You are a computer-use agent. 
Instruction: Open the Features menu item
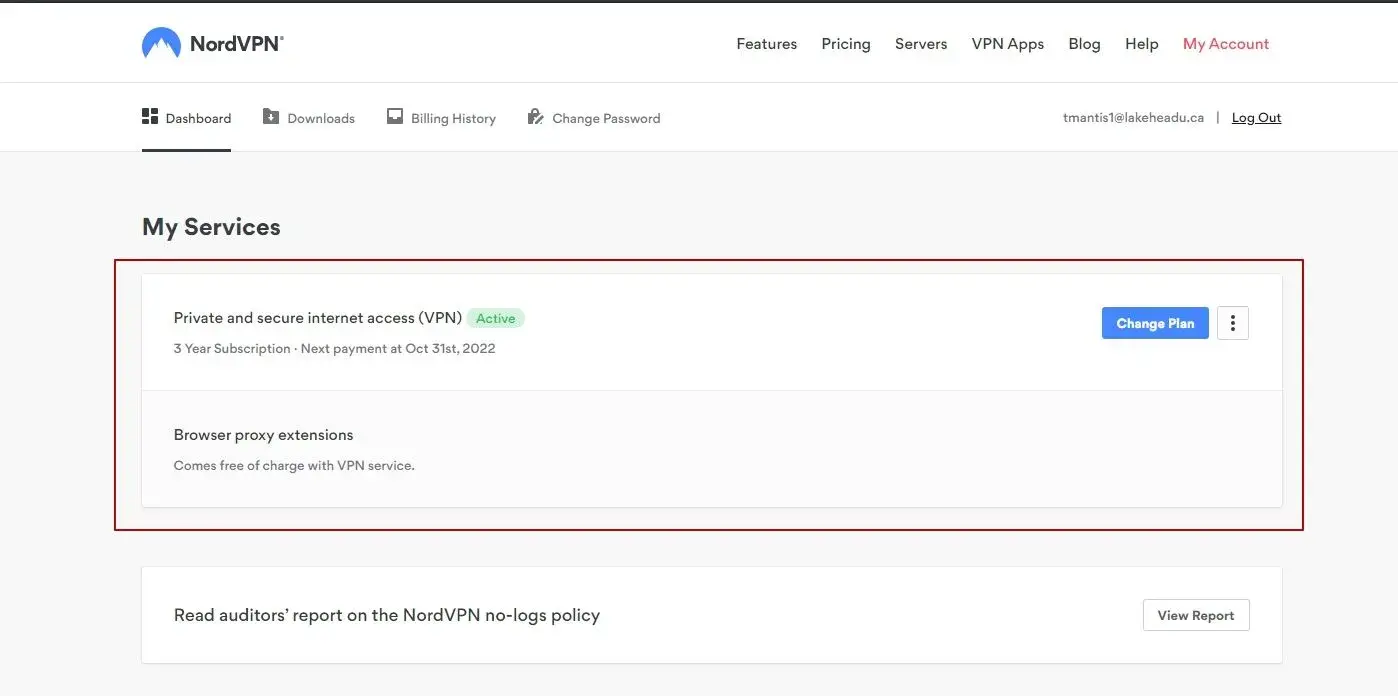pos(767,44)
